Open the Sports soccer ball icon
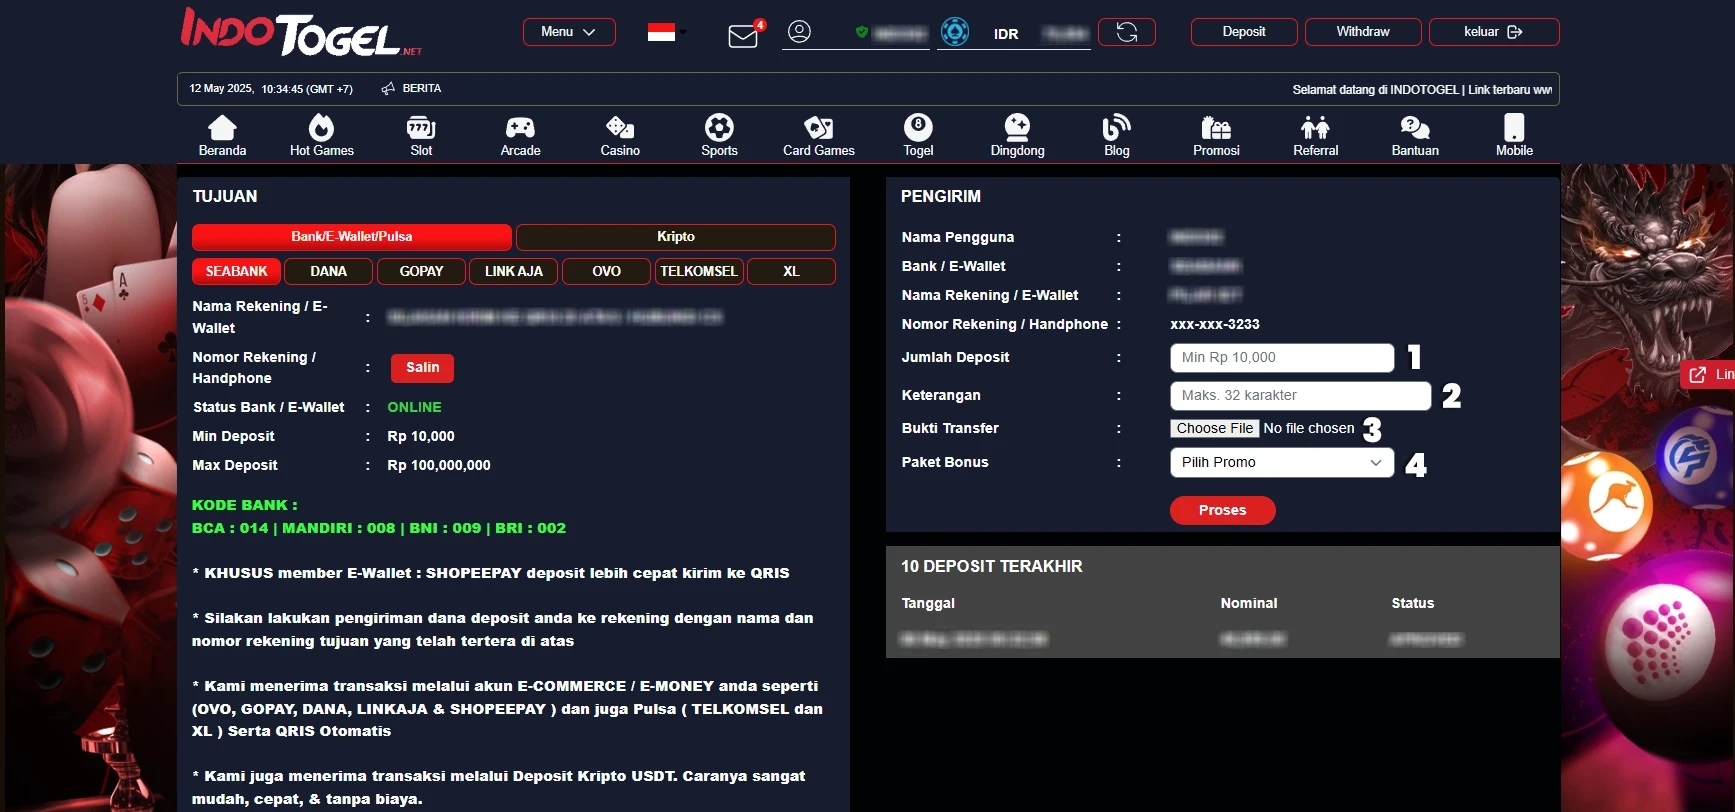The height and width of the screenshot is (812, 1735). coord(719,127)
